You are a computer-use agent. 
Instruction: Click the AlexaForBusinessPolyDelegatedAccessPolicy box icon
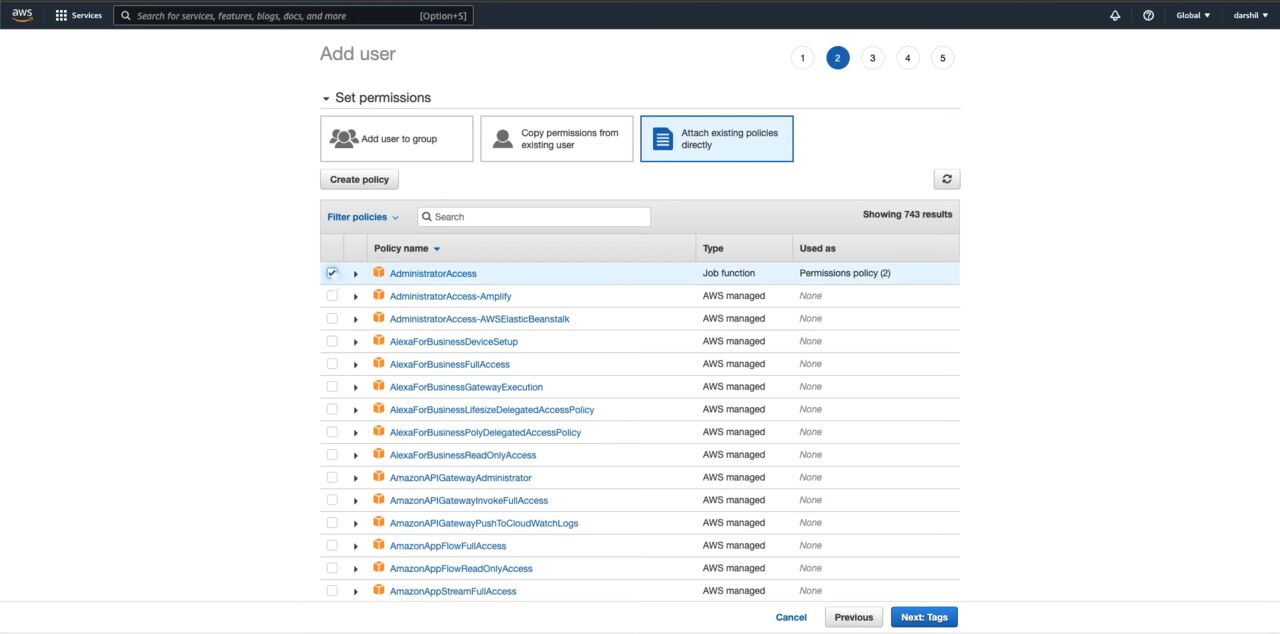point(379,431)
